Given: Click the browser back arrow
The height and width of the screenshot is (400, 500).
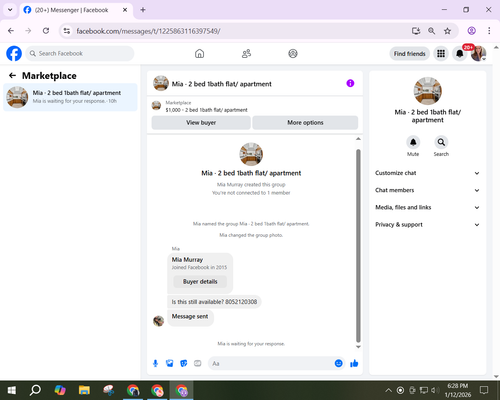Looking at the screenshot, I should click(11, 31).
